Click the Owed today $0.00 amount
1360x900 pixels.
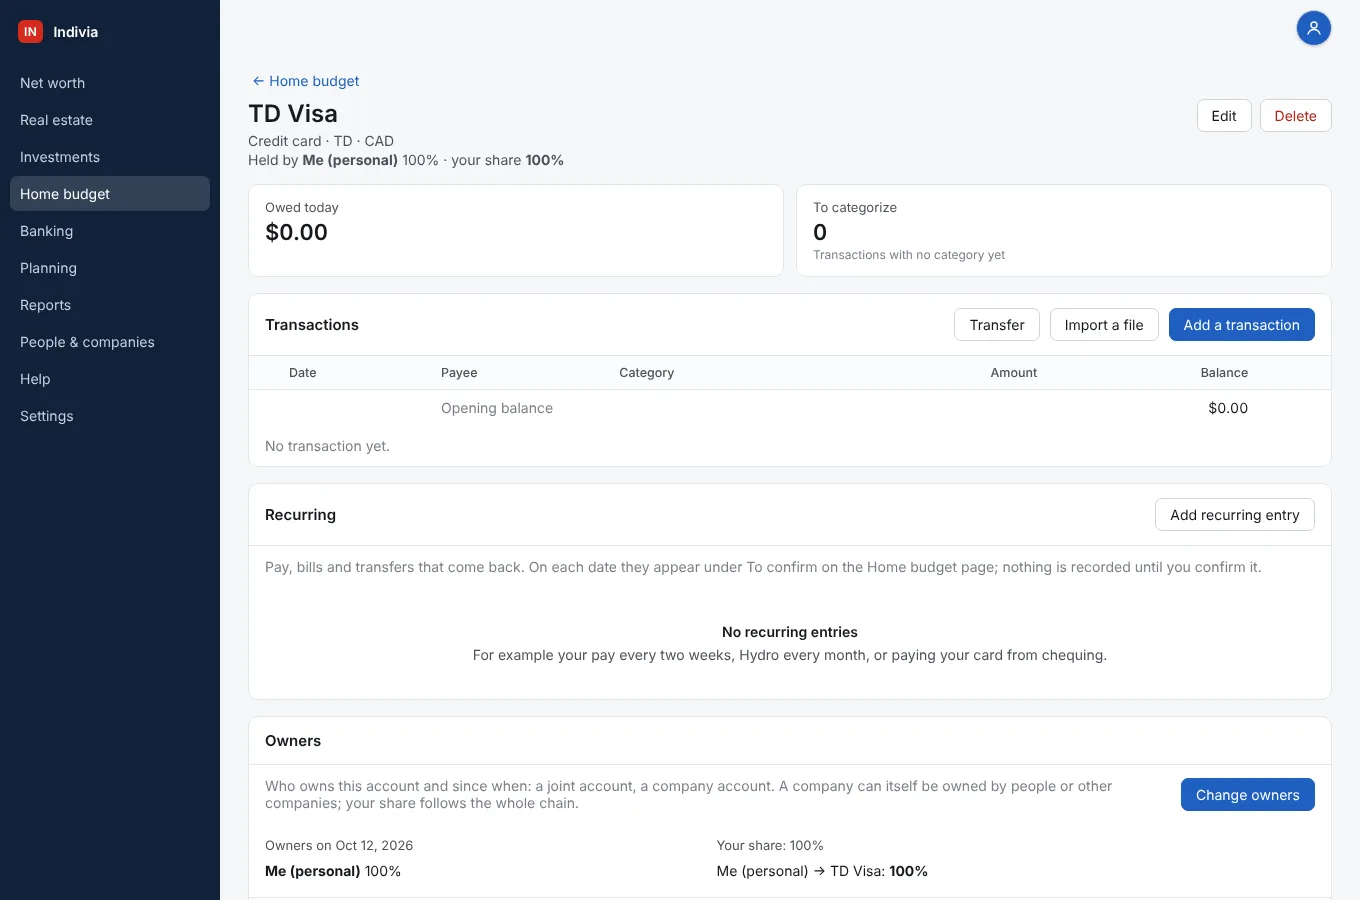coord(296,232)
